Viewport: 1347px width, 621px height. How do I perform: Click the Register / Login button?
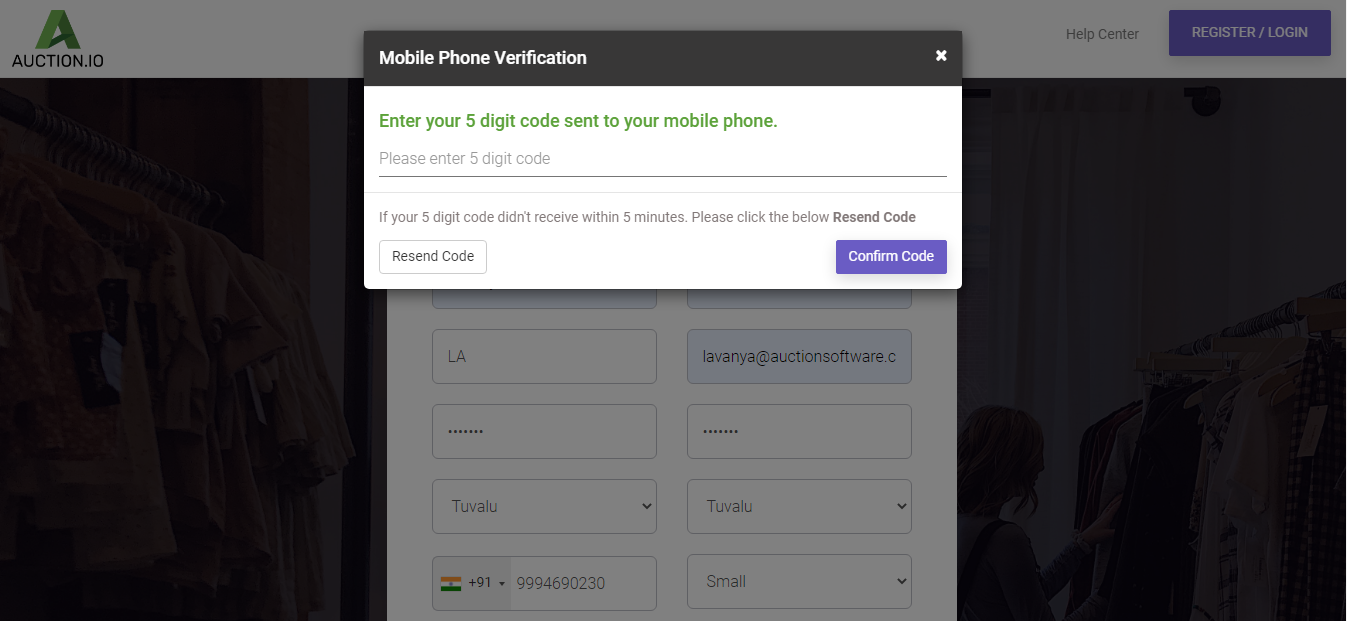(1249, 32)
